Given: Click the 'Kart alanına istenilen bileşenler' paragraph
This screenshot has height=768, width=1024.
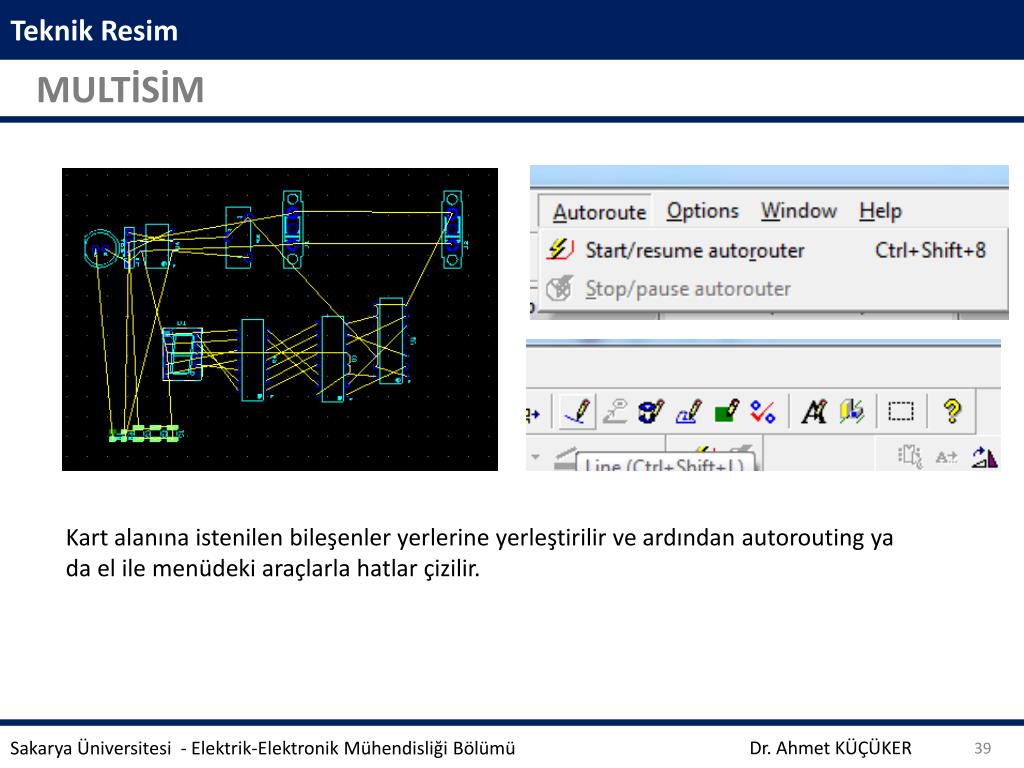Looking at the screenshot, I should 479,552.
